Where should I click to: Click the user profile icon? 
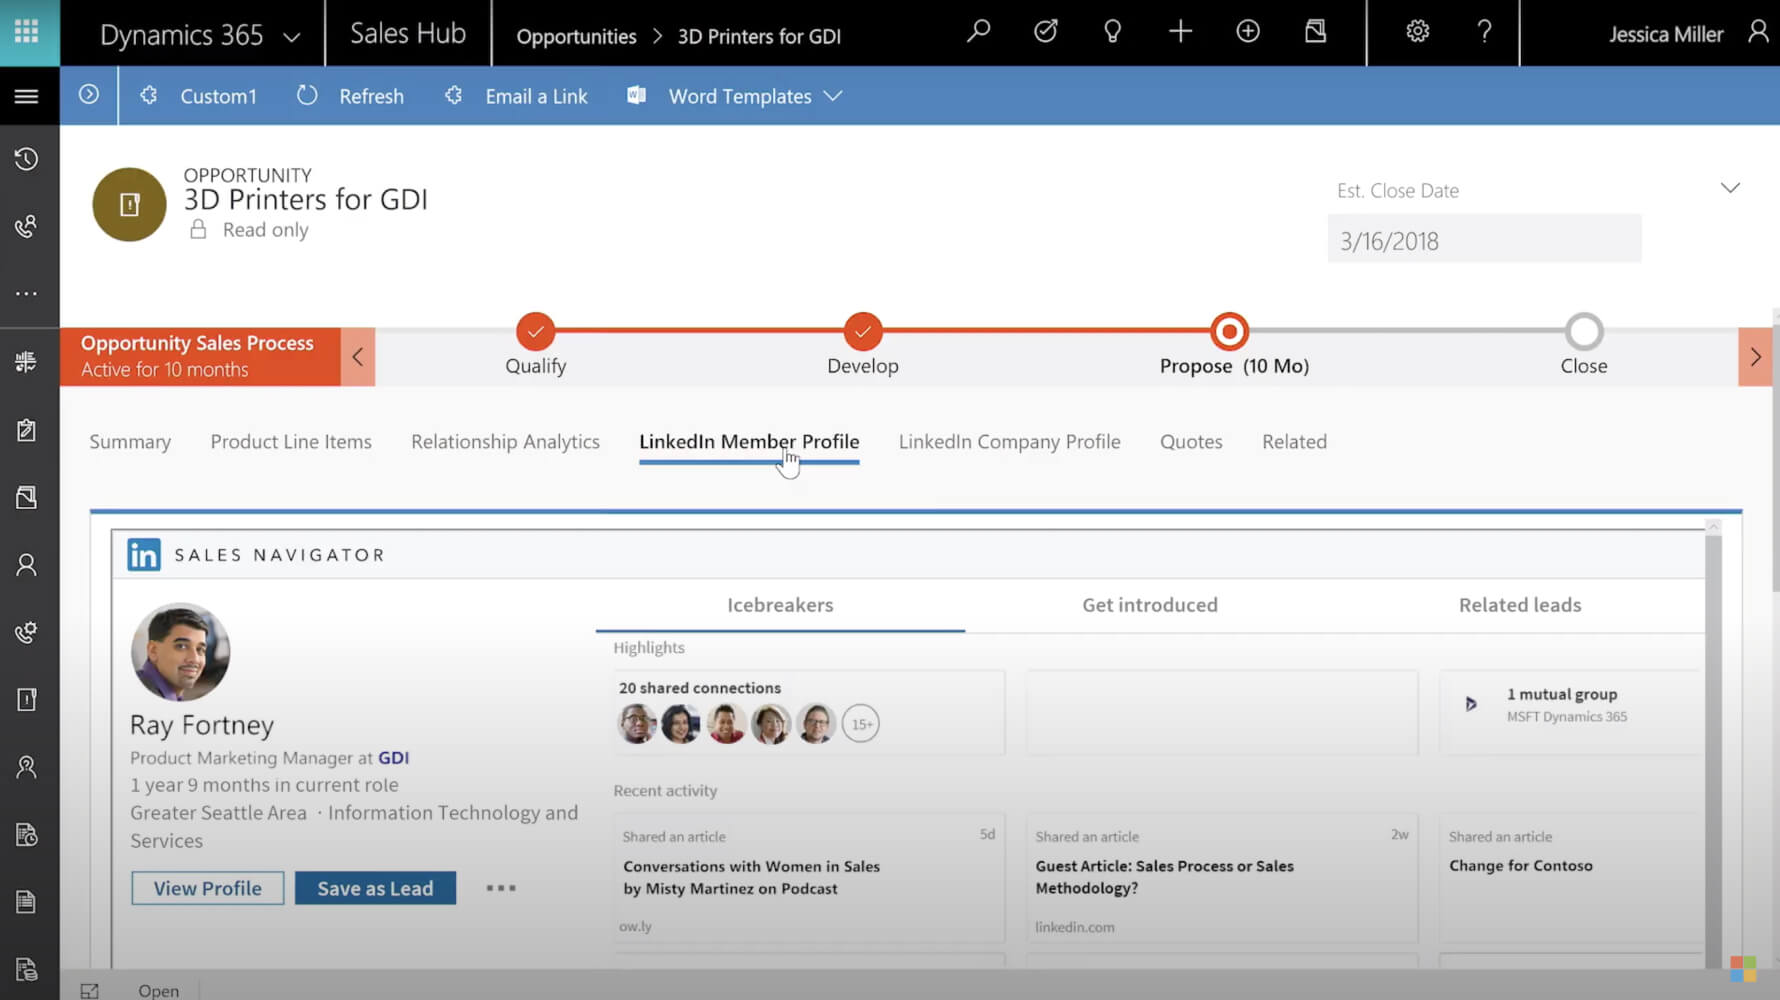[x=1757, y=32]
